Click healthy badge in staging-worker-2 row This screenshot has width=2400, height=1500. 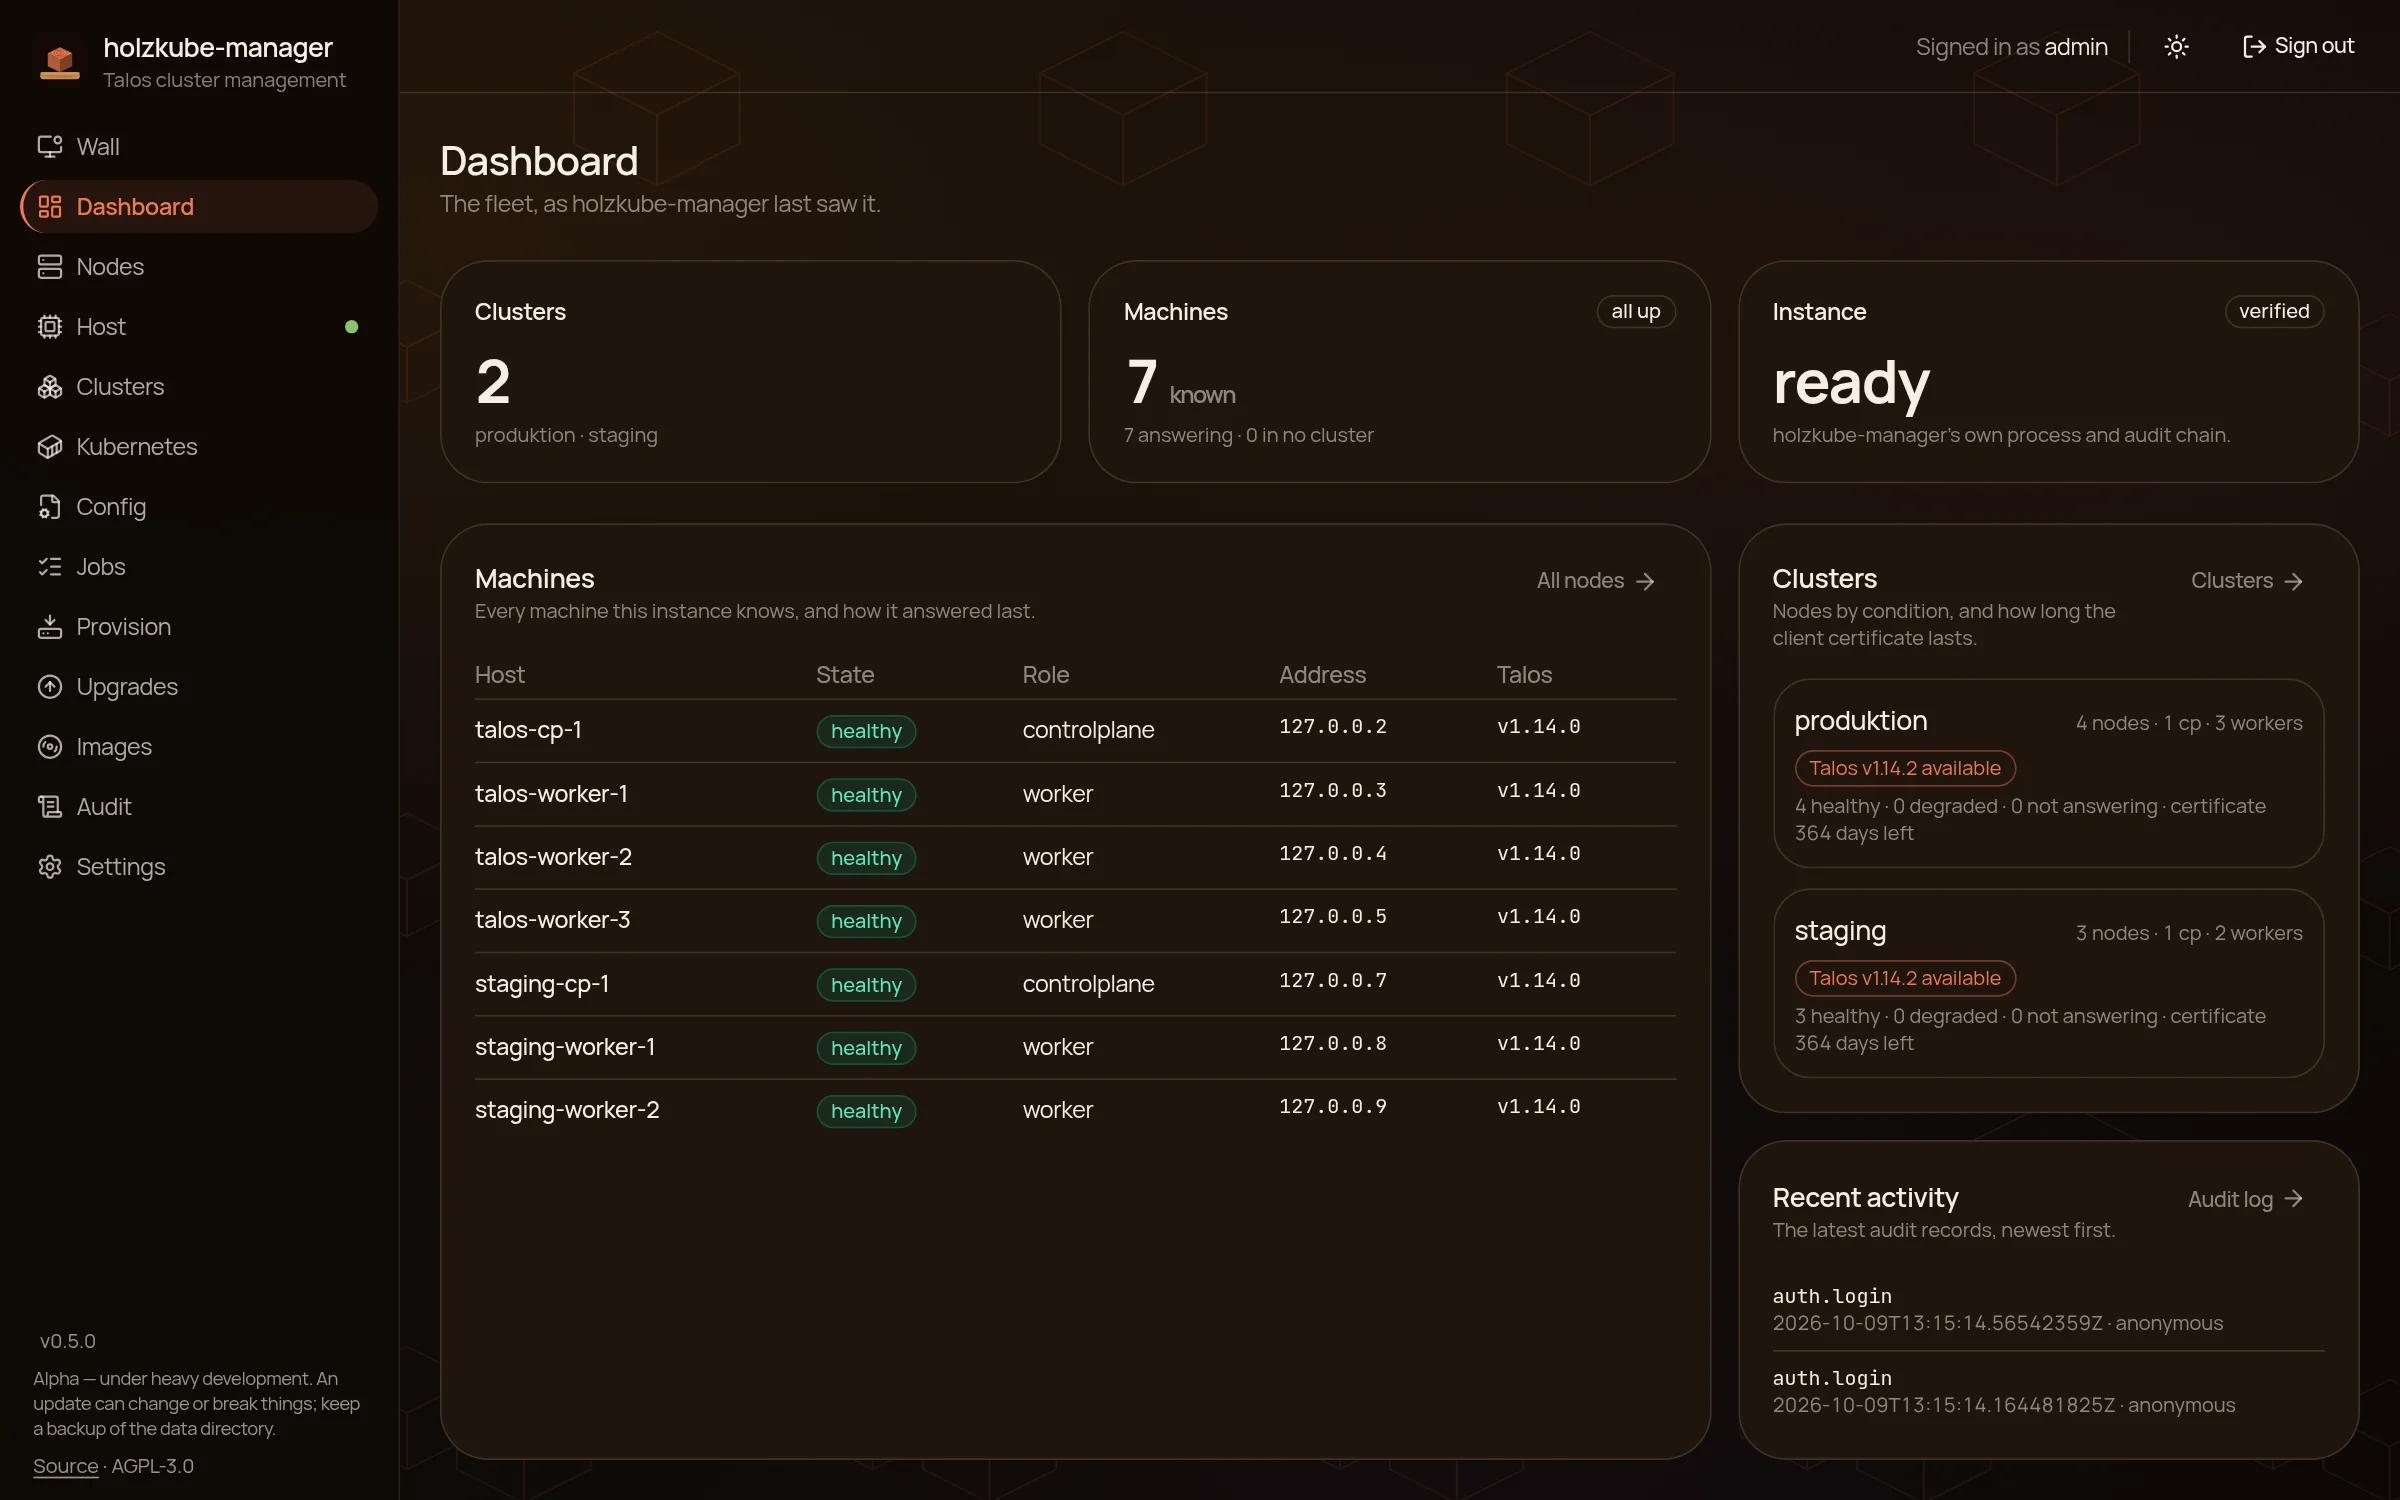click(x=866, y=1111)
